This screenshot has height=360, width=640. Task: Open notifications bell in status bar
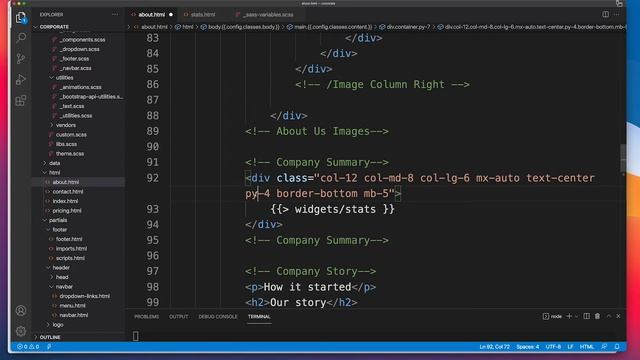(x=617, y=347)
